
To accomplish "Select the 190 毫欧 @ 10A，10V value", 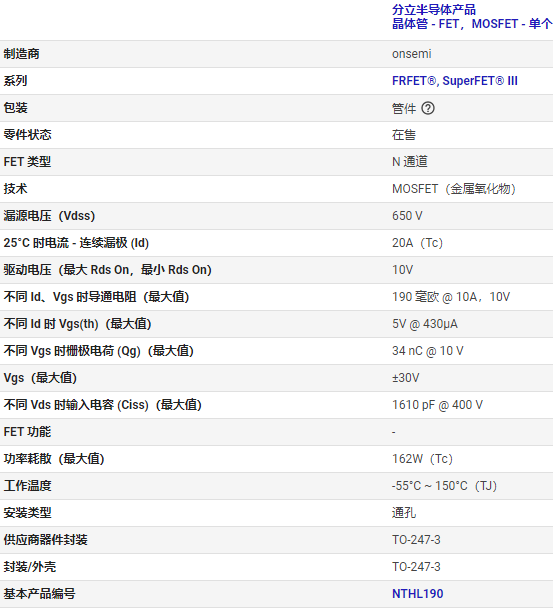I will coord(451,297).
